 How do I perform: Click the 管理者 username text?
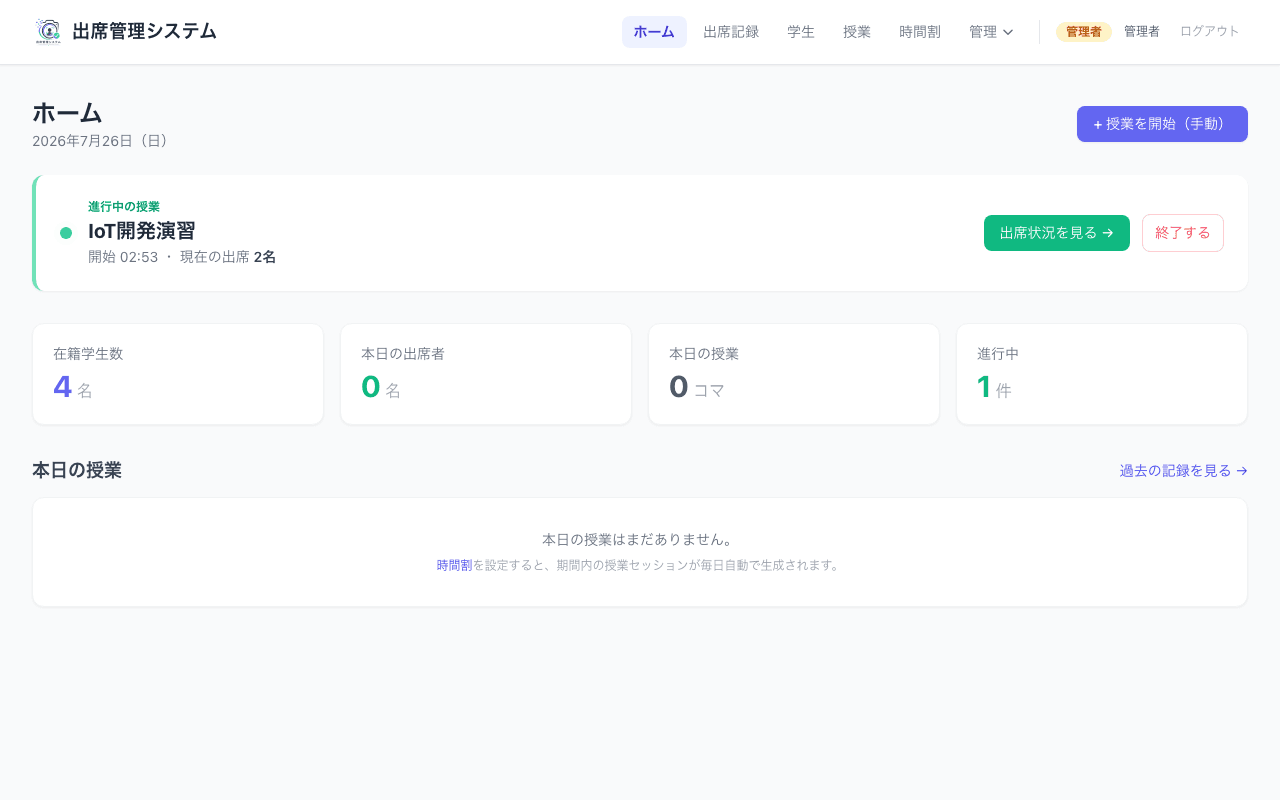click(1142, 32)
